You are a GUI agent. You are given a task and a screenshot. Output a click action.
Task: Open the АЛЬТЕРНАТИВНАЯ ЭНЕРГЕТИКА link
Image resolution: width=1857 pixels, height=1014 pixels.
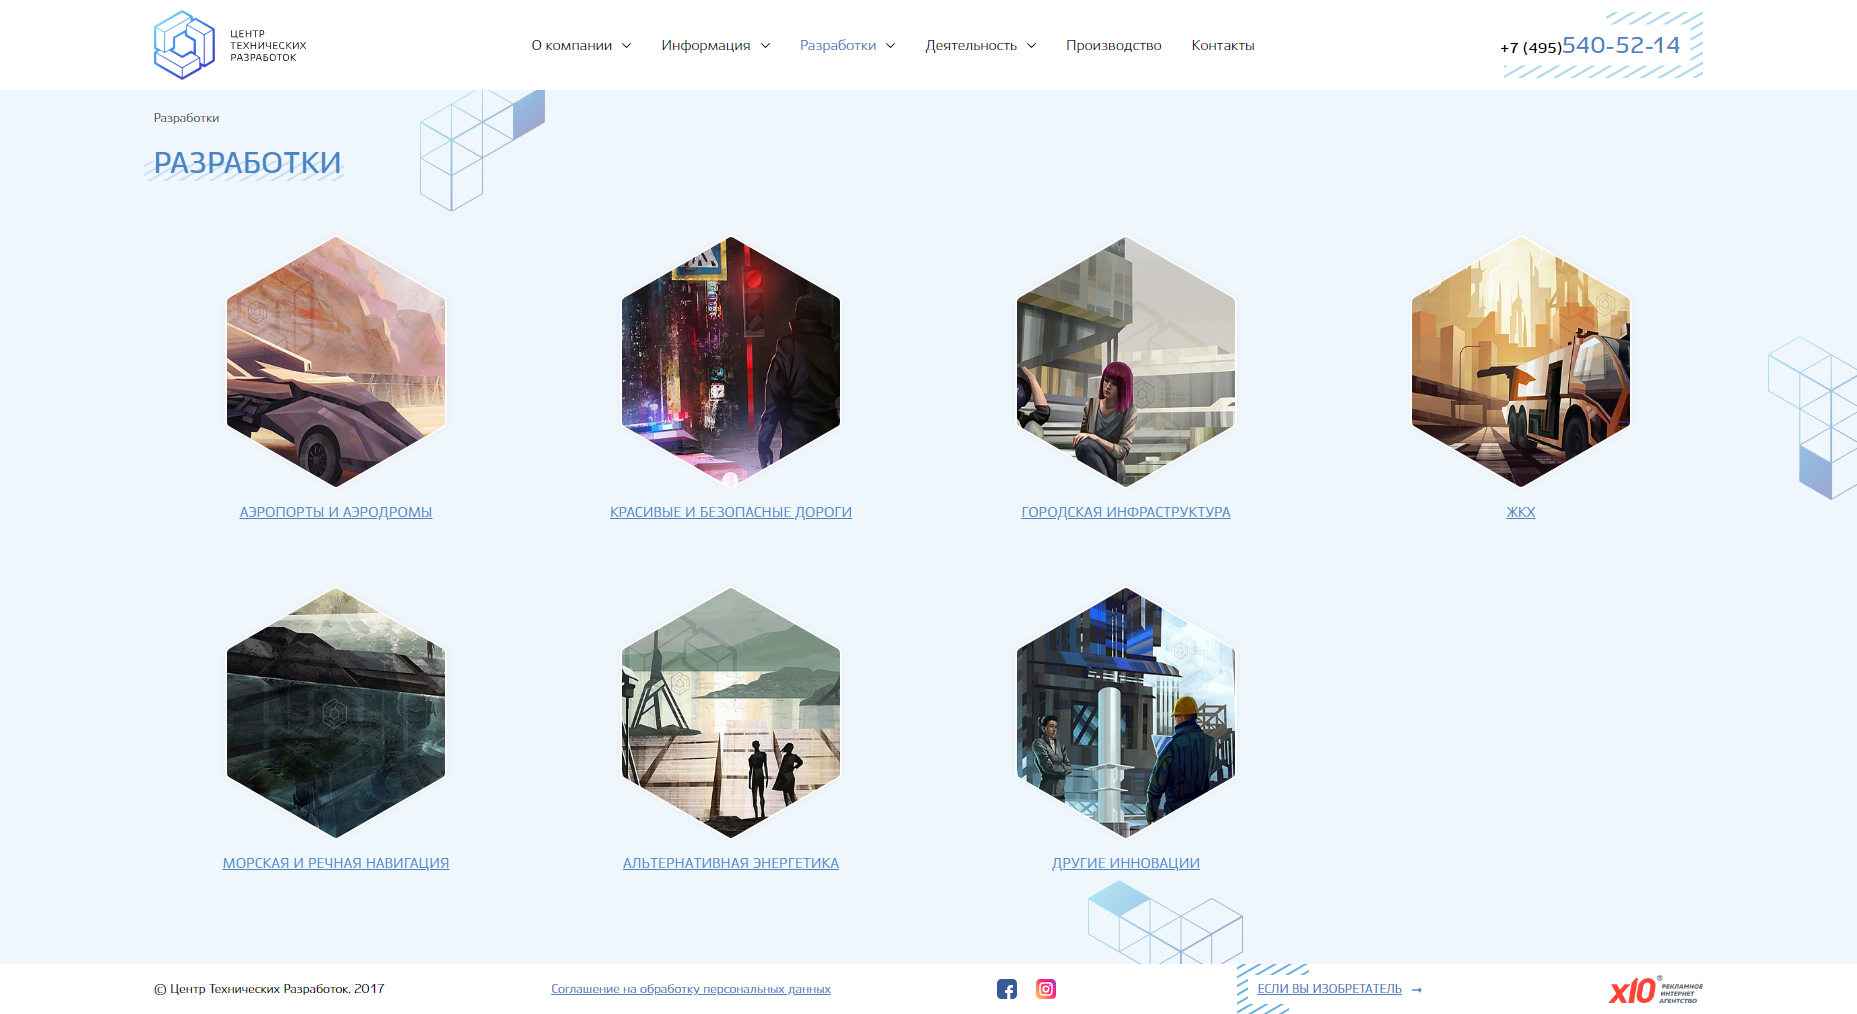[x=731, y=863]
